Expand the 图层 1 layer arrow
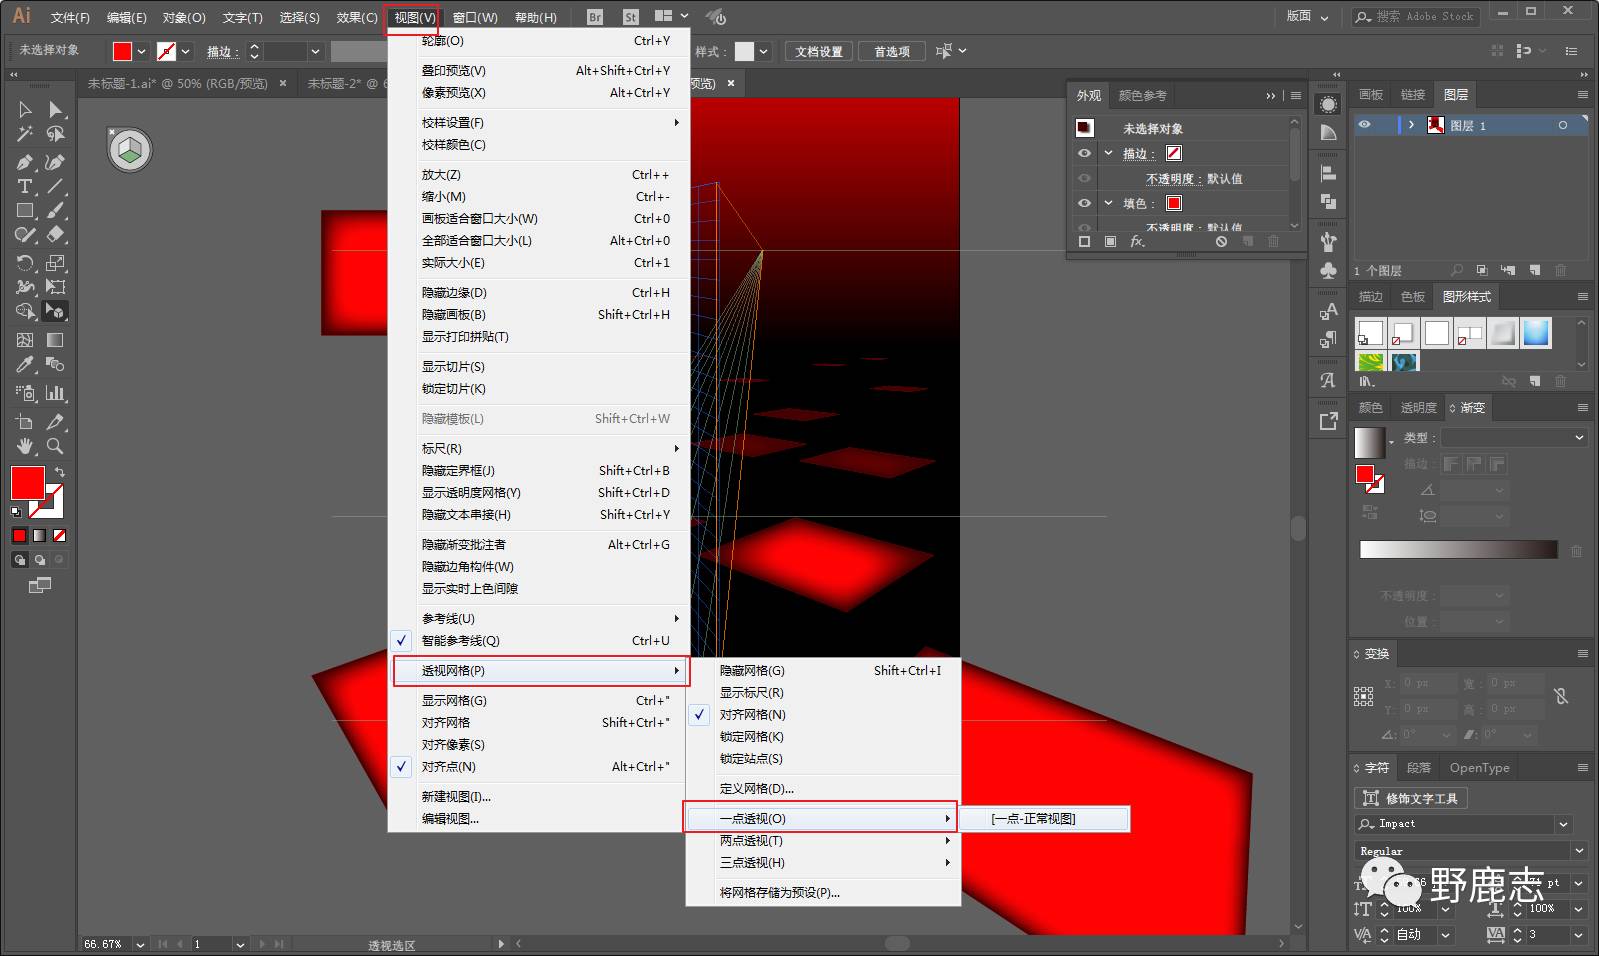Screen dimensions: 1599x956 1411,125
